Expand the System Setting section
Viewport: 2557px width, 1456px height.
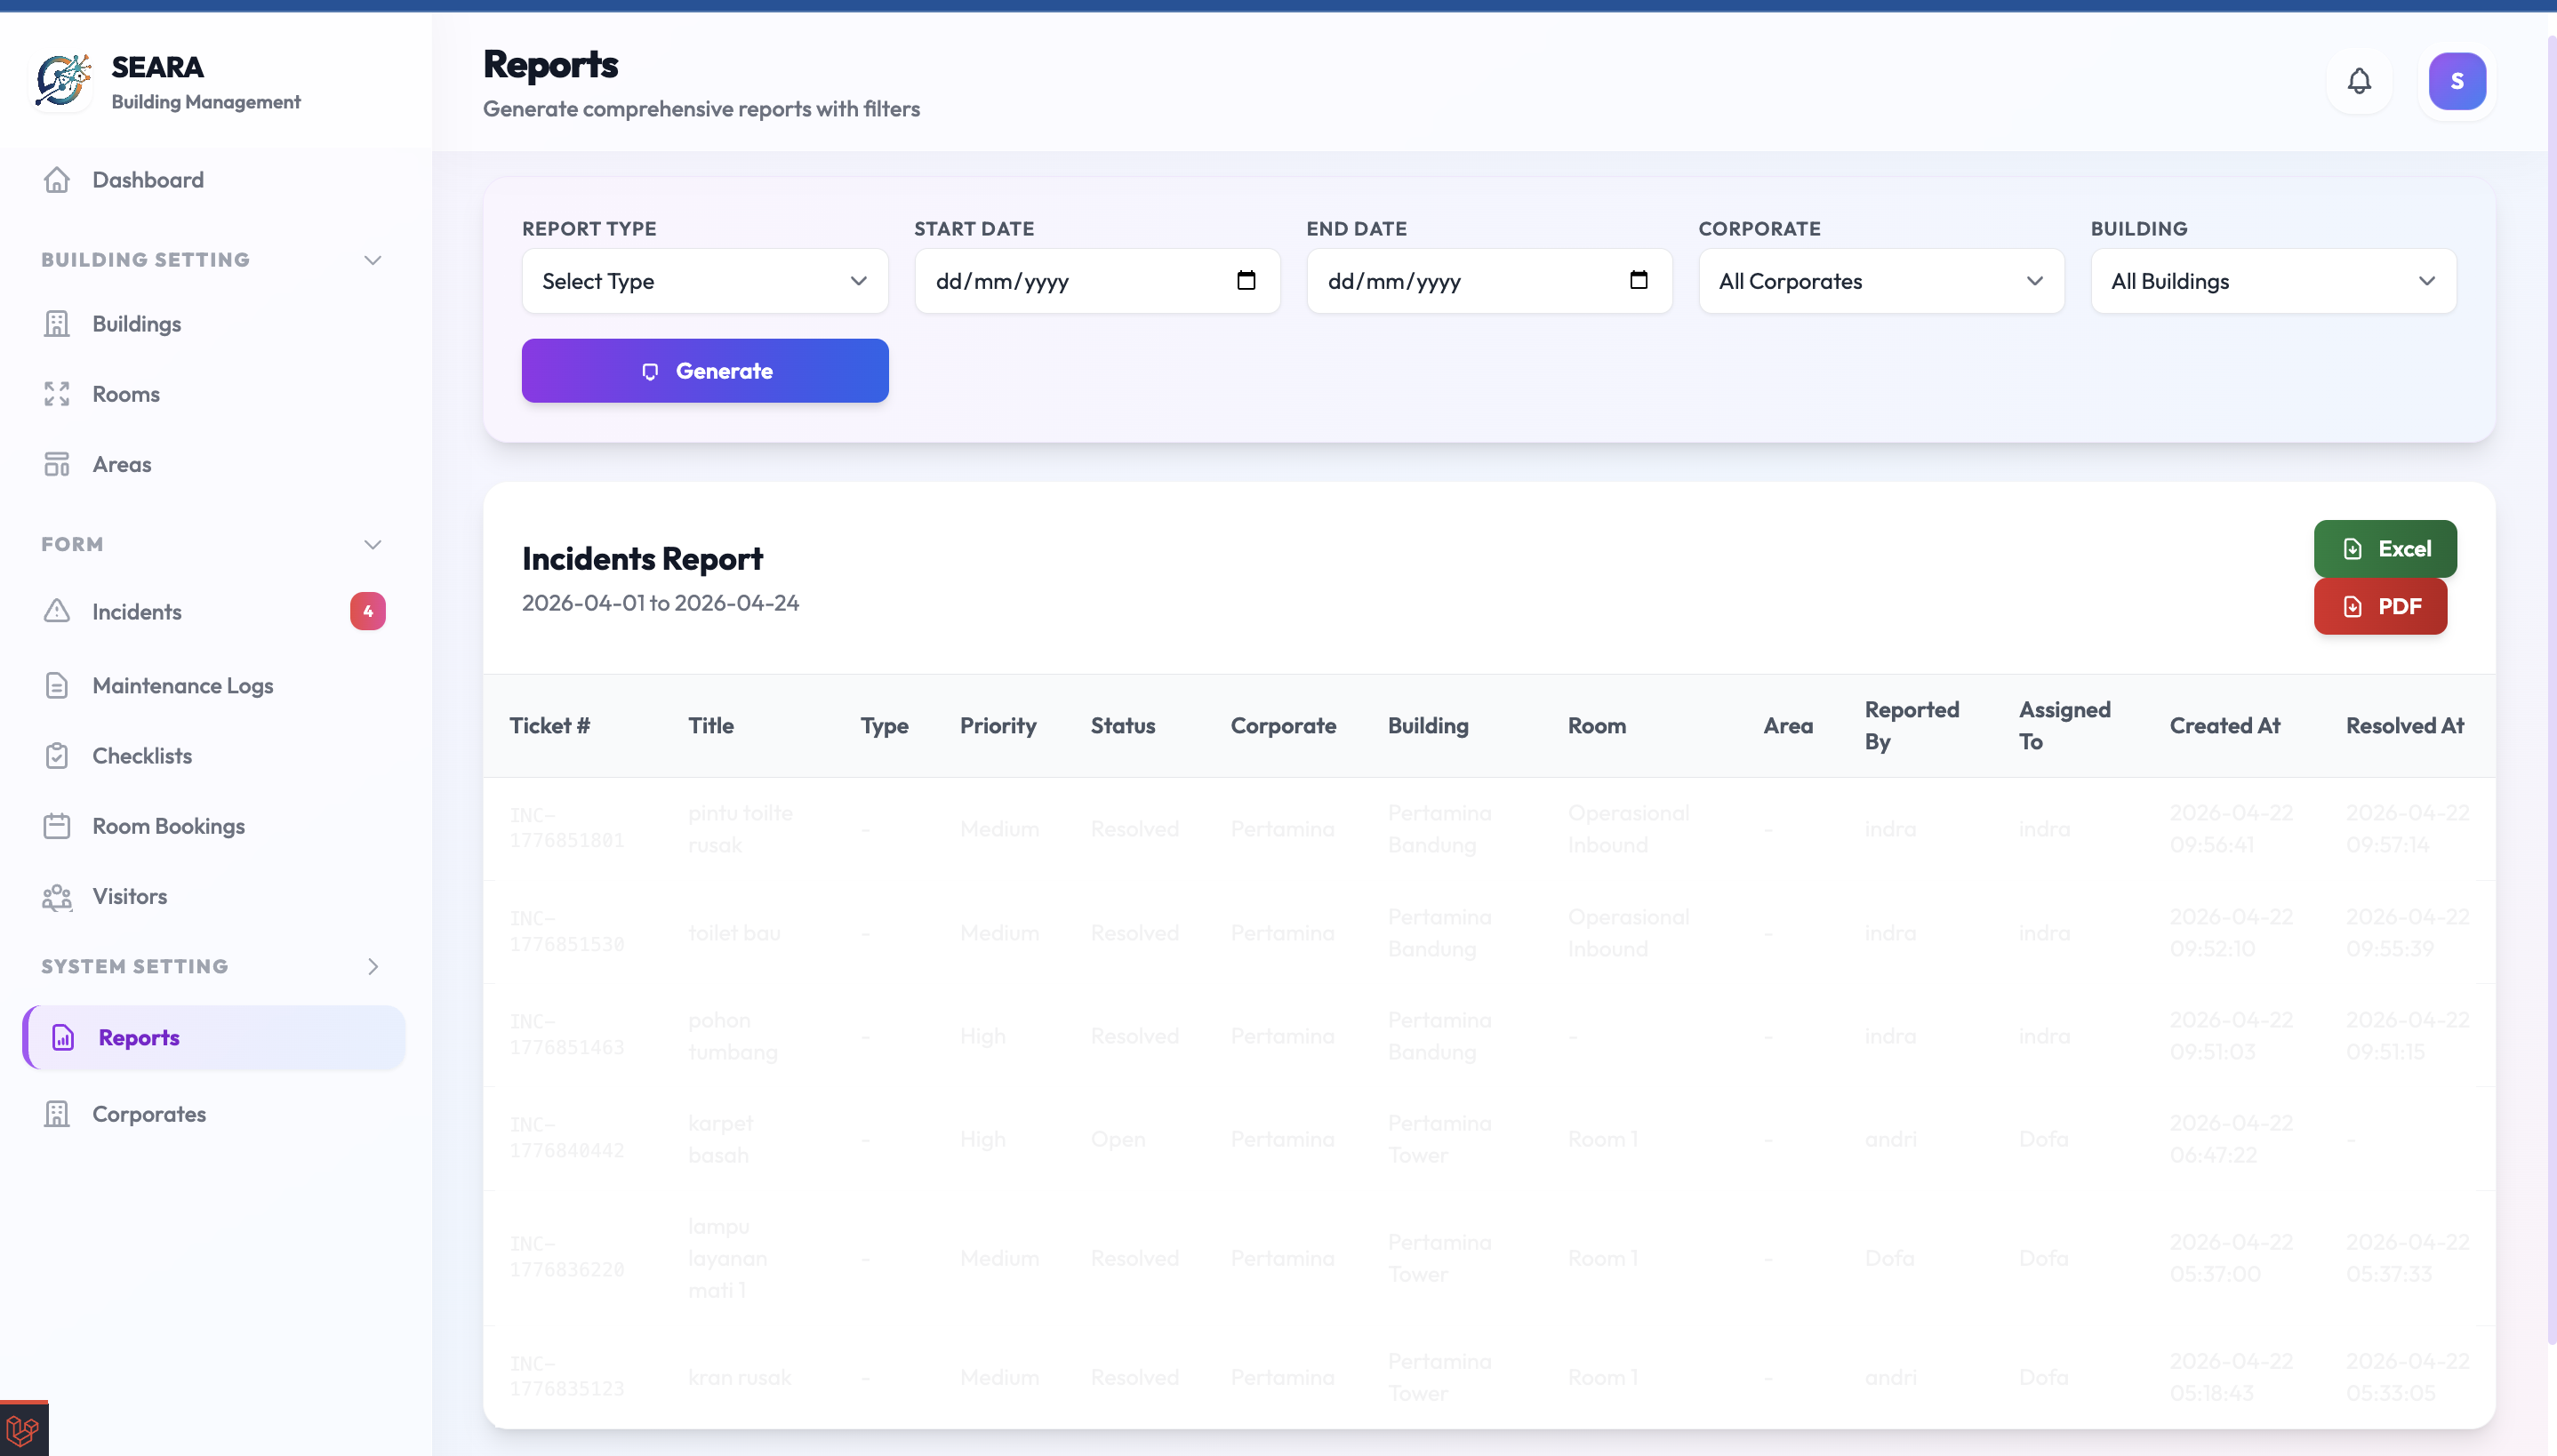pyautogui.click(x=372, y=966)
